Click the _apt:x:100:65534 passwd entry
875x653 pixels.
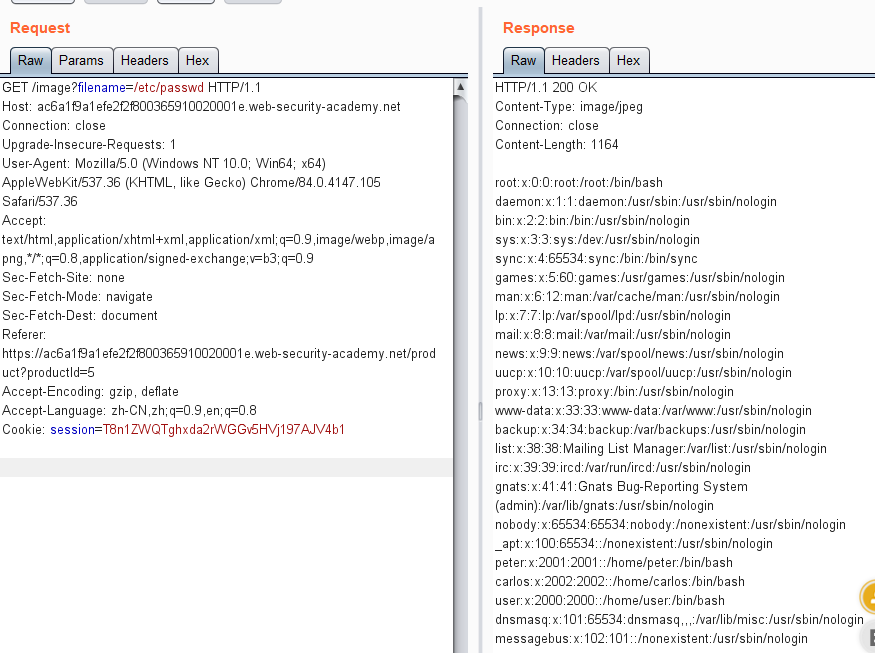click(634, 543)
